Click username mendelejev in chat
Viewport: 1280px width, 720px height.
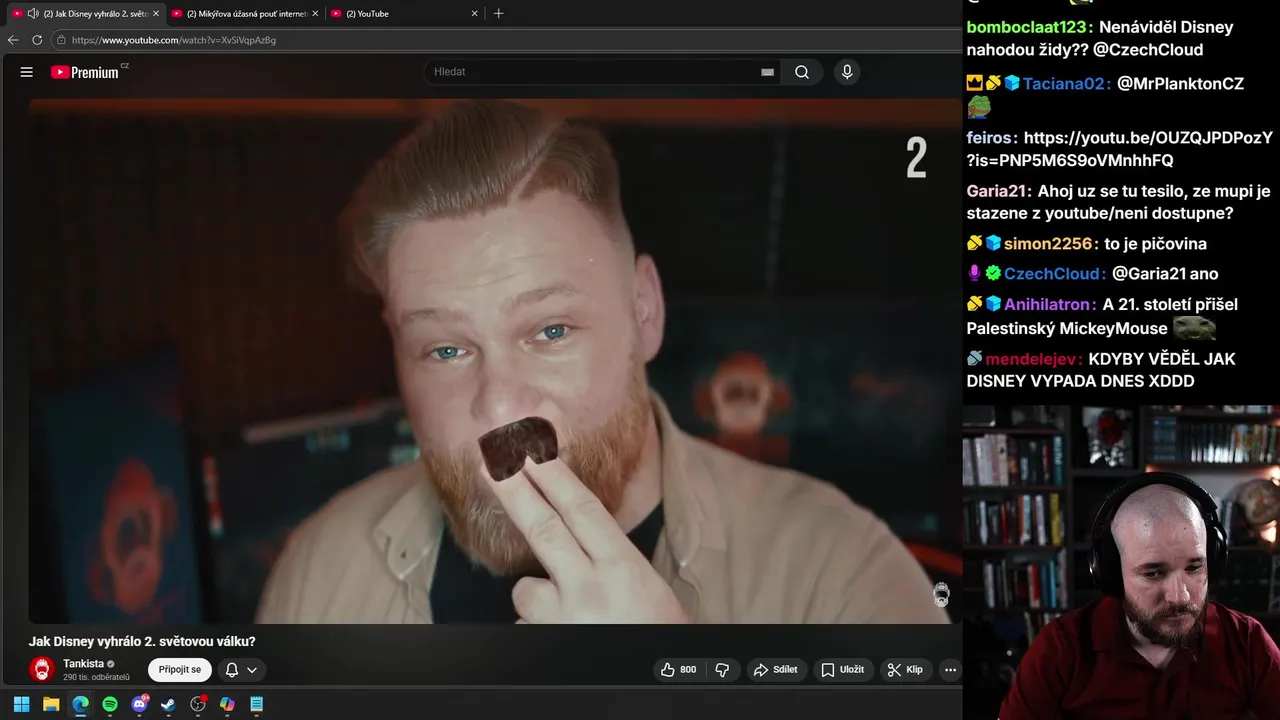(x=1030, y=359)
